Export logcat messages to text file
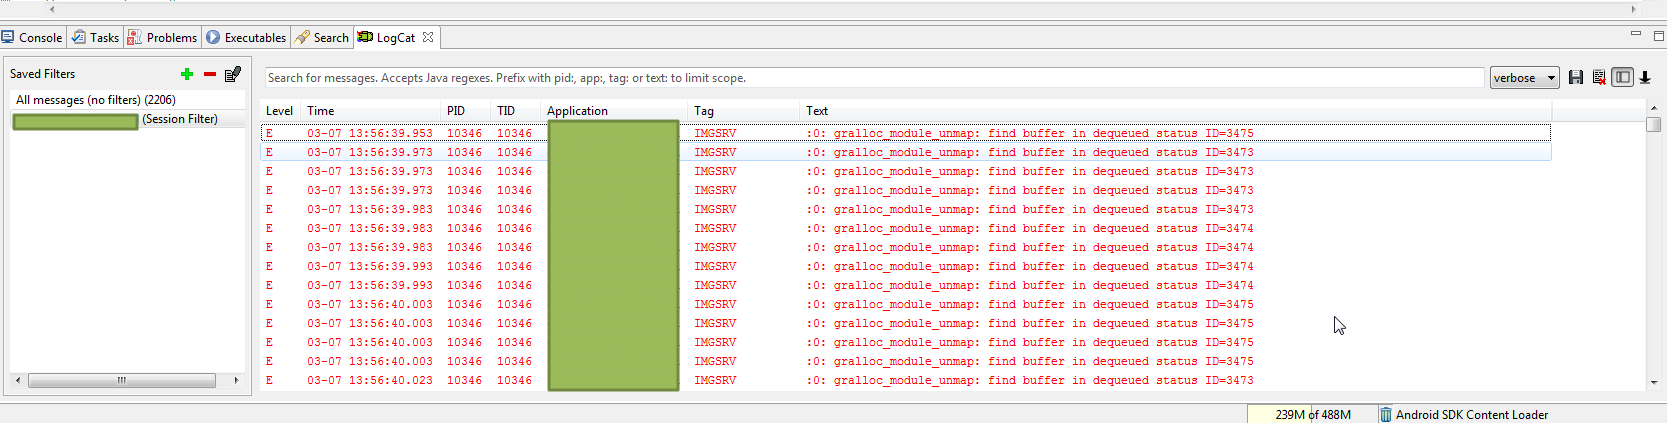1667x423 pixels. pos(1576,78)
